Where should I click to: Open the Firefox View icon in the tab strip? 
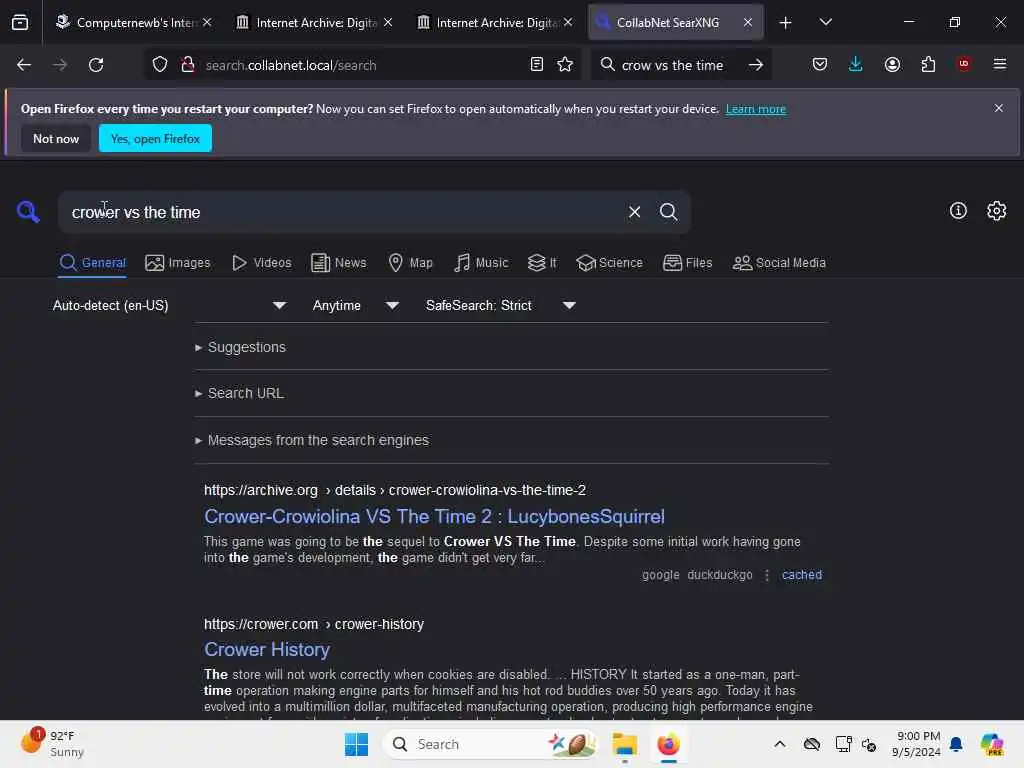coord(20,22)
